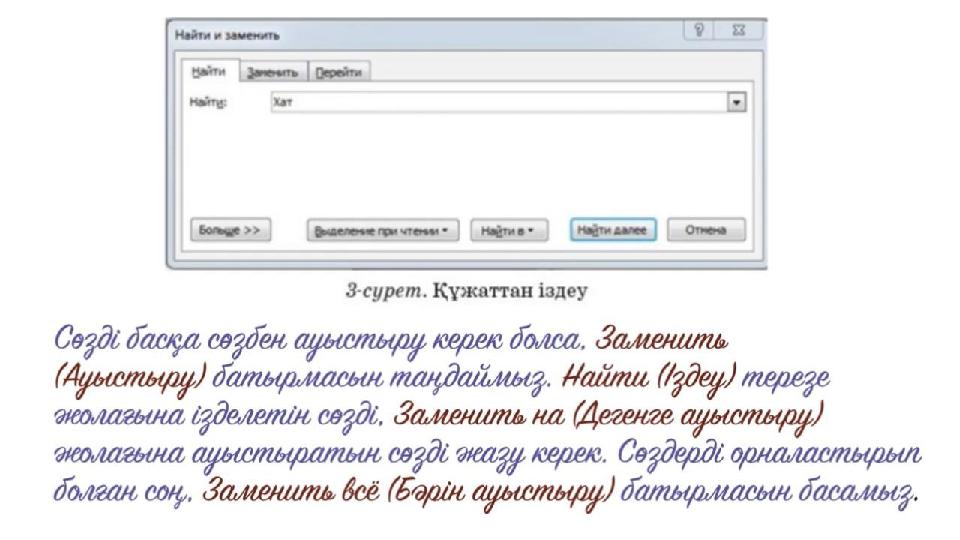Open the Найти в dropdown
Screen dimensions: 960x540
click(509, 231)
